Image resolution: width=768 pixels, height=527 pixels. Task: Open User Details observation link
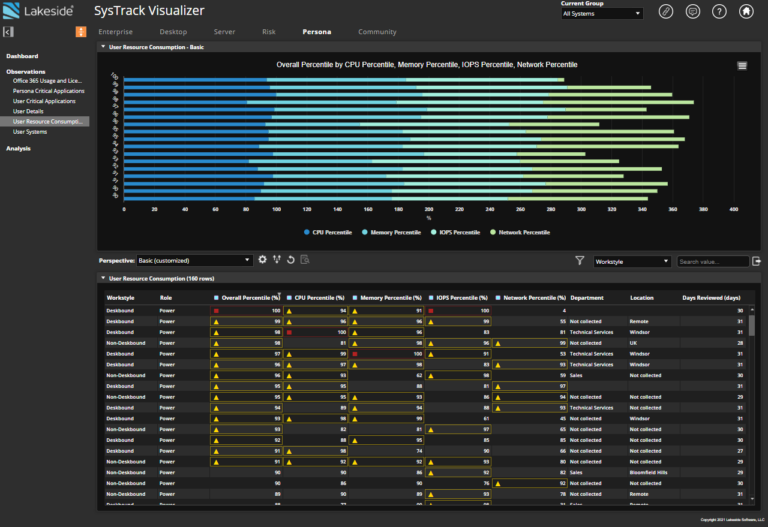(x=28, y=111)
